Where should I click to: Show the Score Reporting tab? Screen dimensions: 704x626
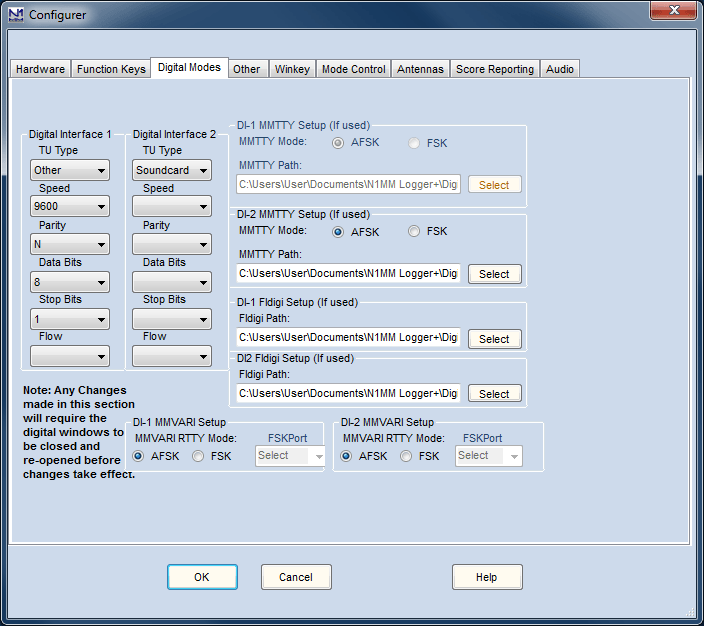tap(495, 69)
